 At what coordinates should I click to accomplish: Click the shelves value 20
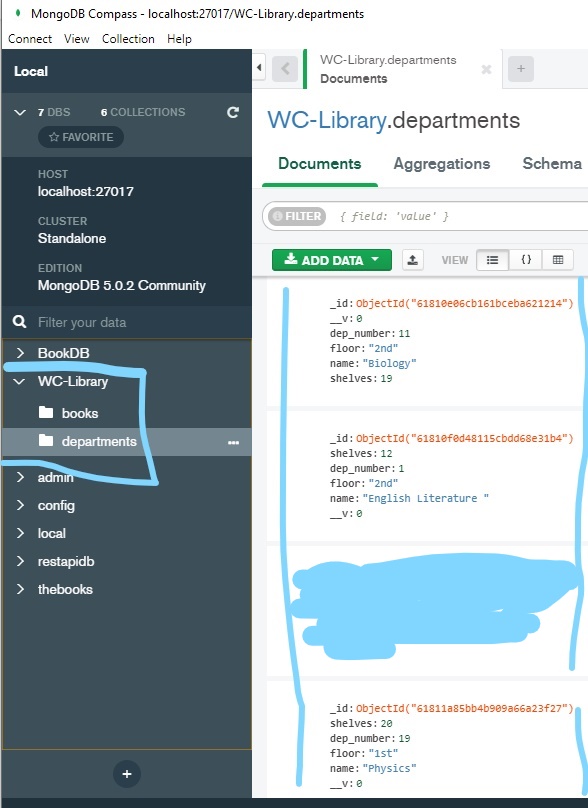coord(387,723)
